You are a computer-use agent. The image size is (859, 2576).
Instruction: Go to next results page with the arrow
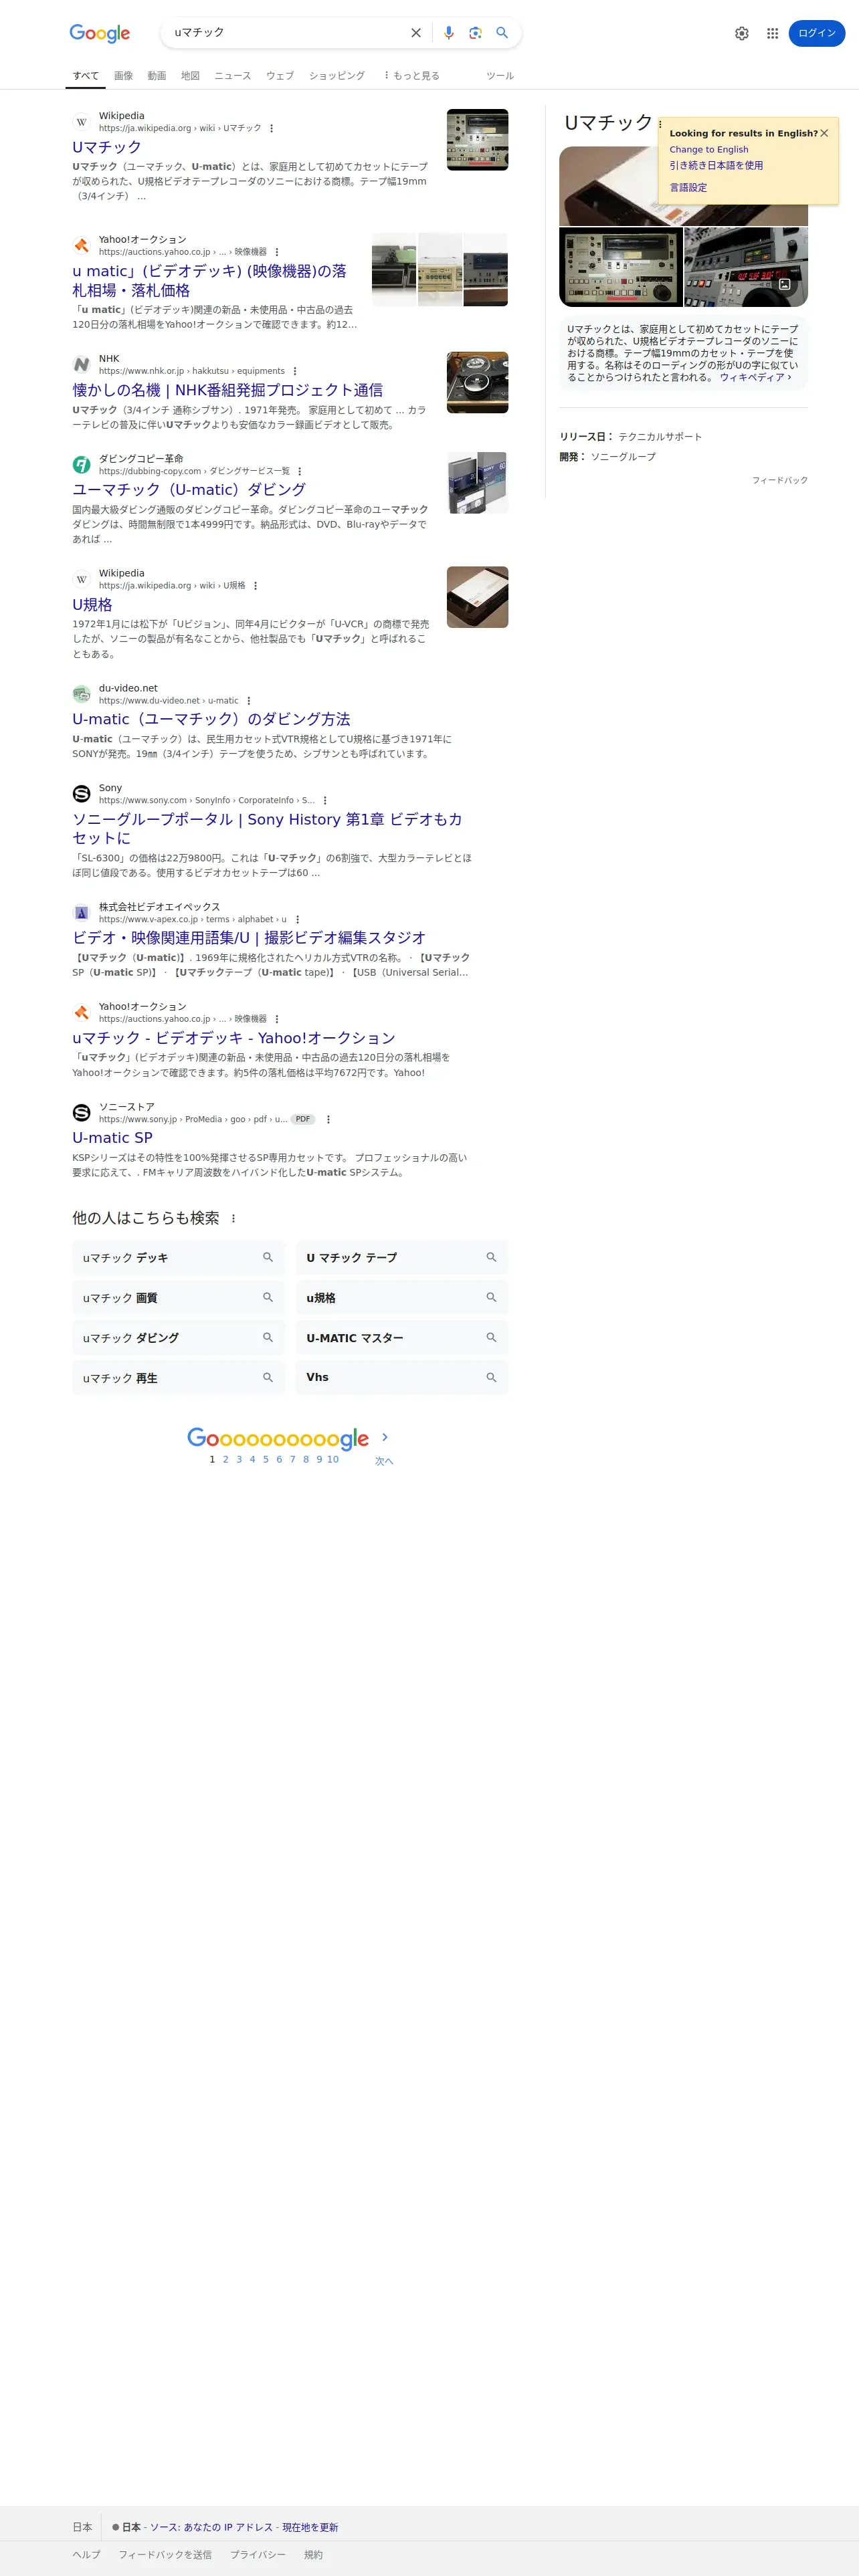click(385, 1437)
